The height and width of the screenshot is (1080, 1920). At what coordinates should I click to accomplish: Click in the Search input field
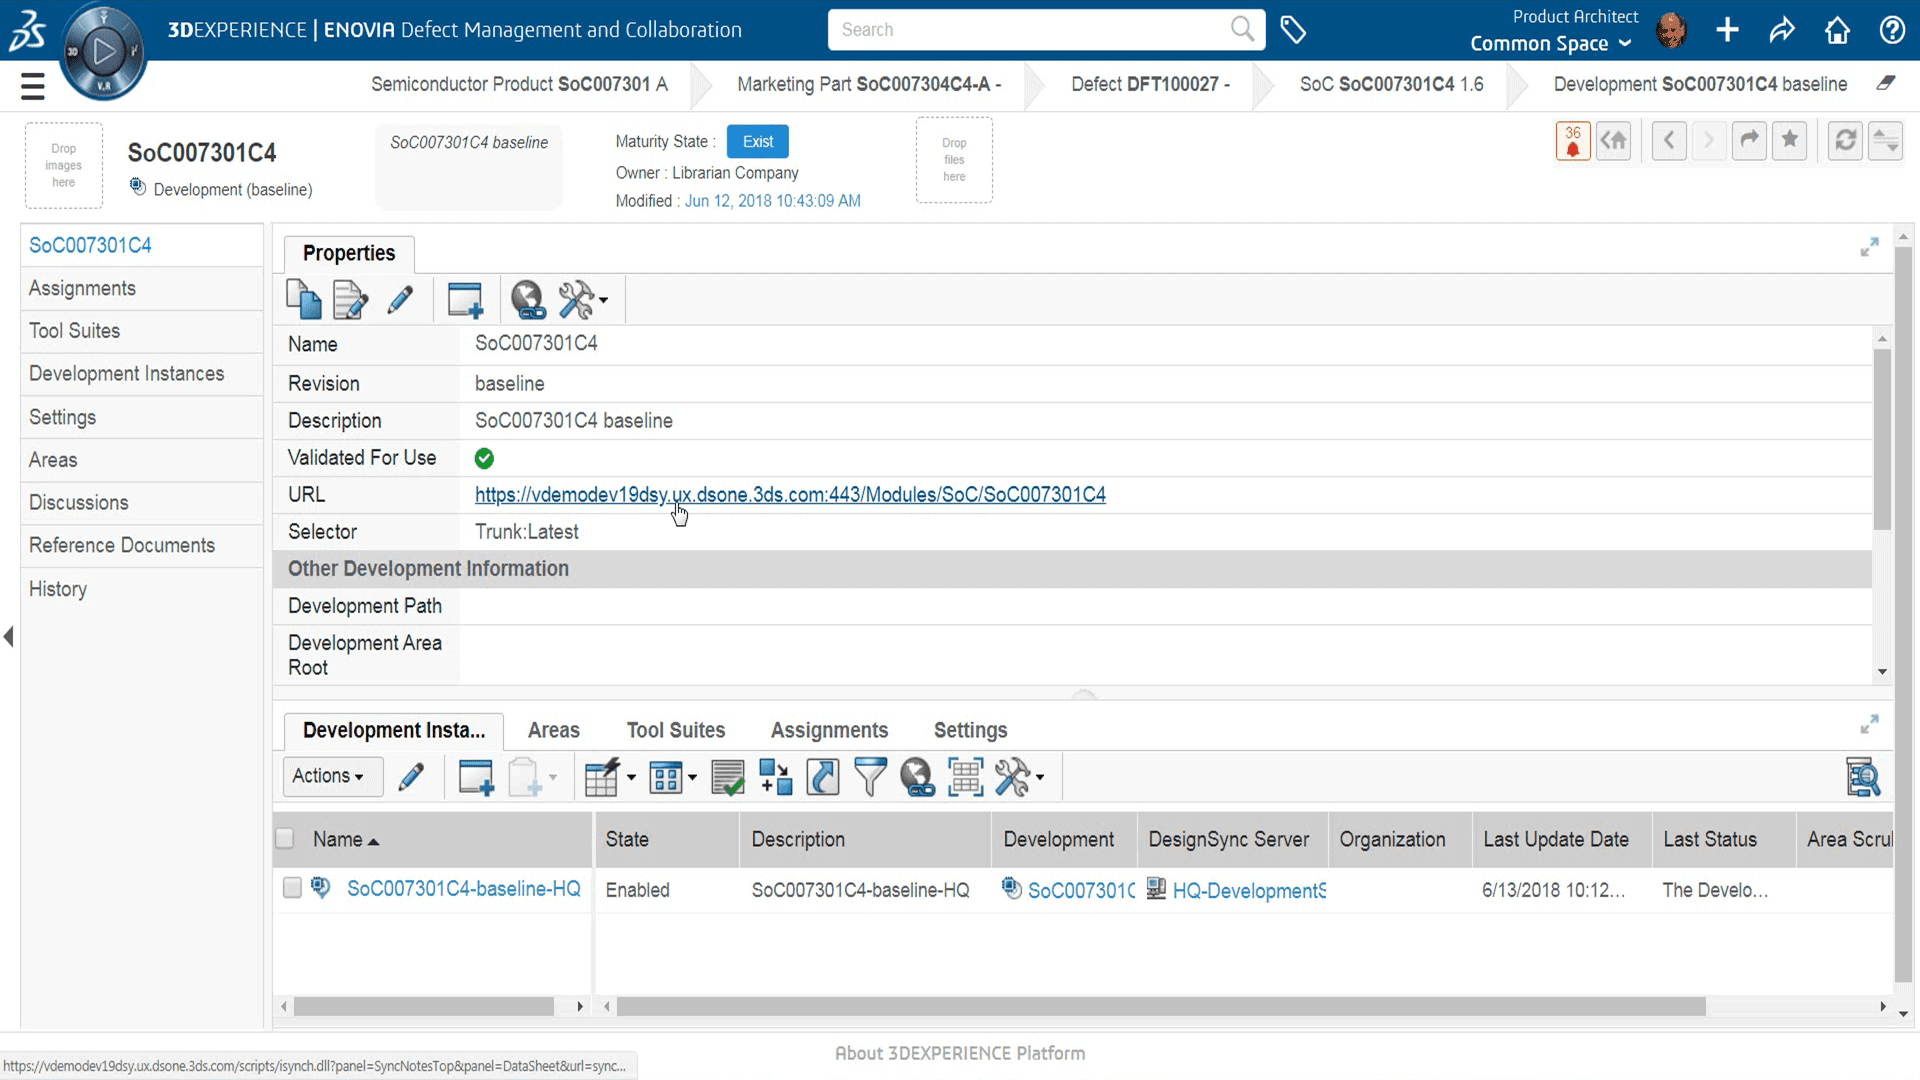click(1030, 30)
